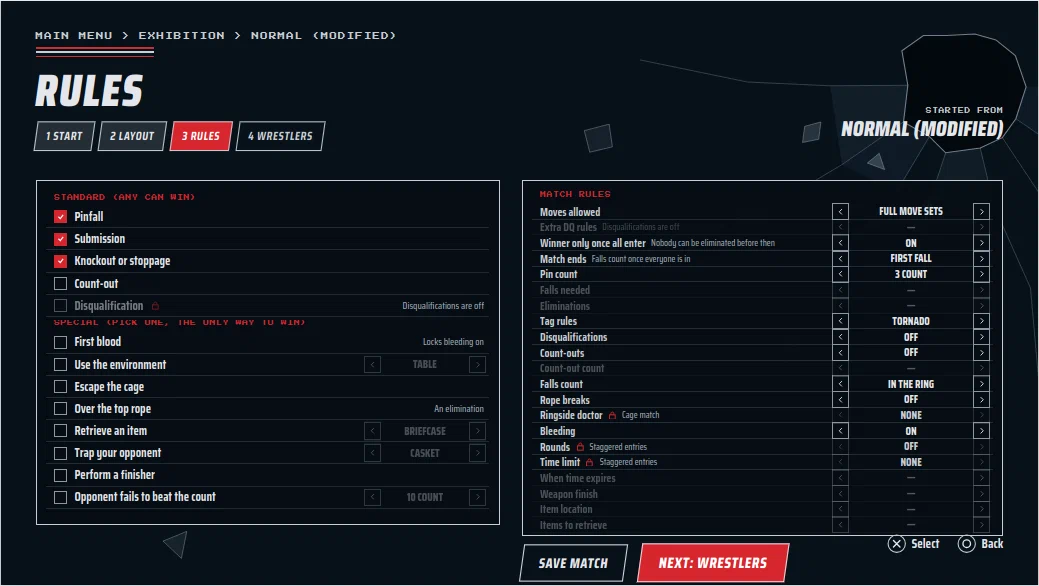Click right arrow next to TABLE environment
The image size is (1039, 586).
point(477,365)
